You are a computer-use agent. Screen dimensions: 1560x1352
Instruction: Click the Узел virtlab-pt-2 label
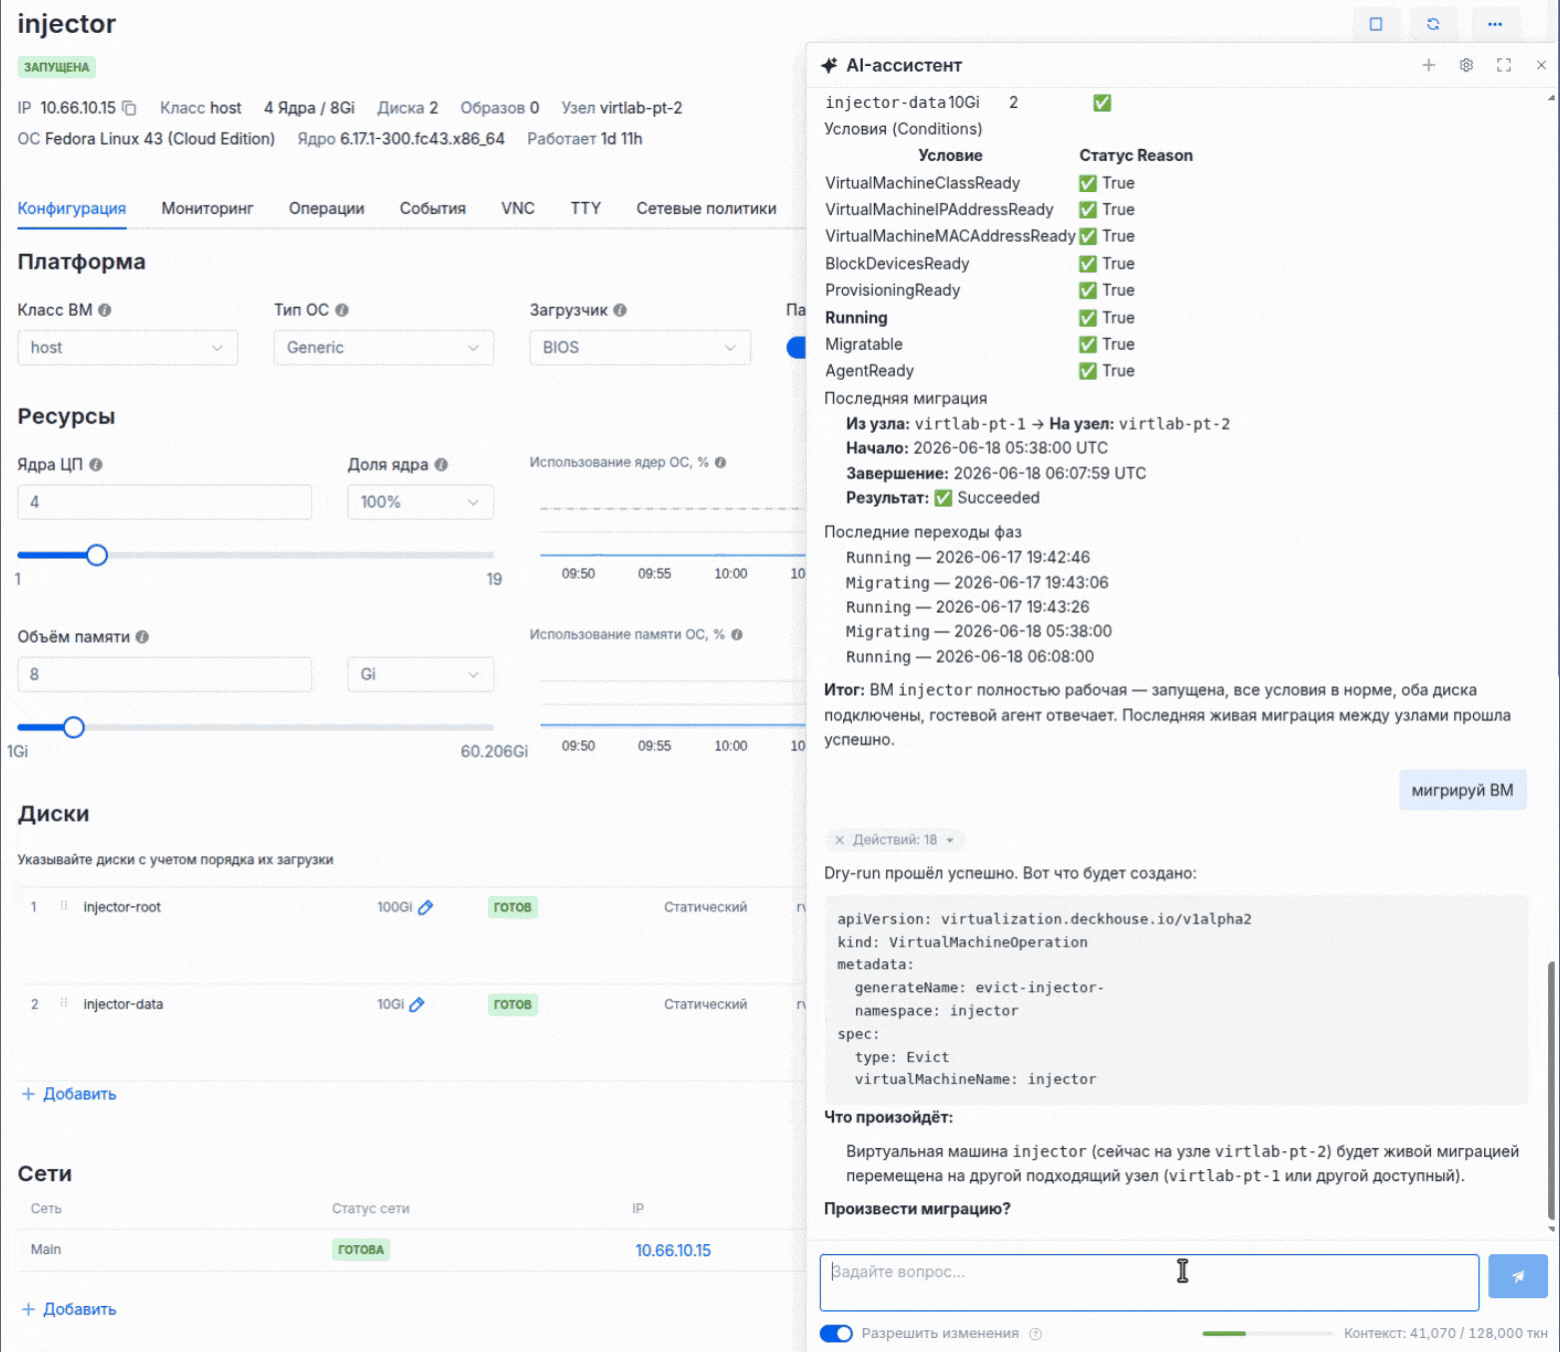tap(621, 108)
